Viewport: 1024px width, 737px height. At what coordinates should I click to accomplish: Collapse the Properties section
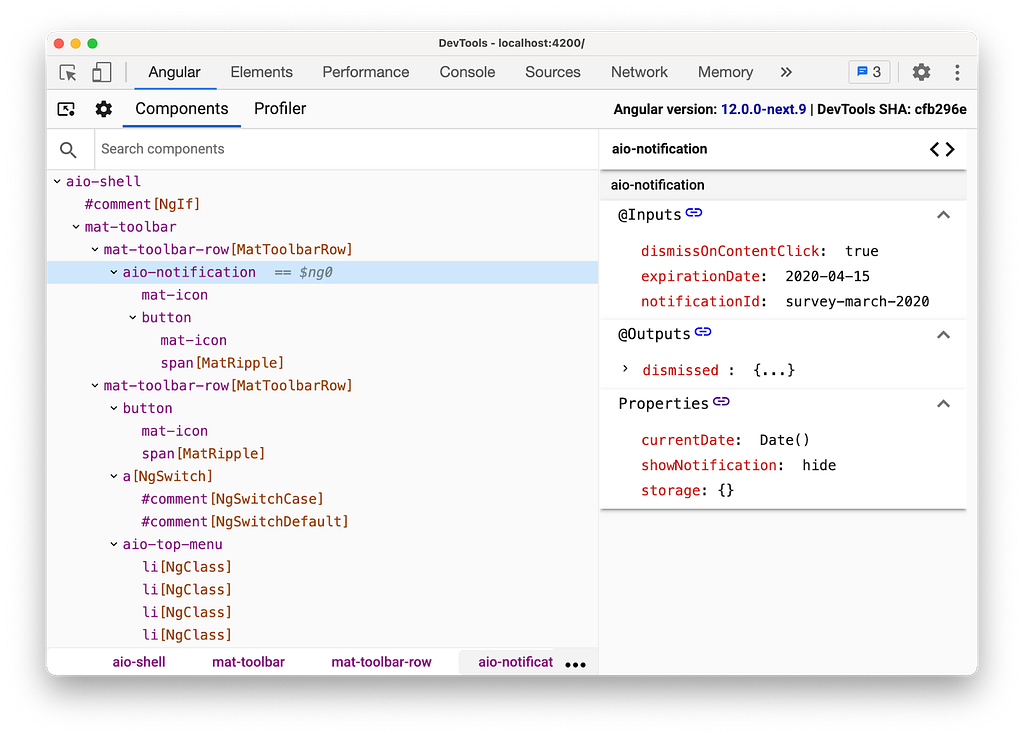coord(942,404)
